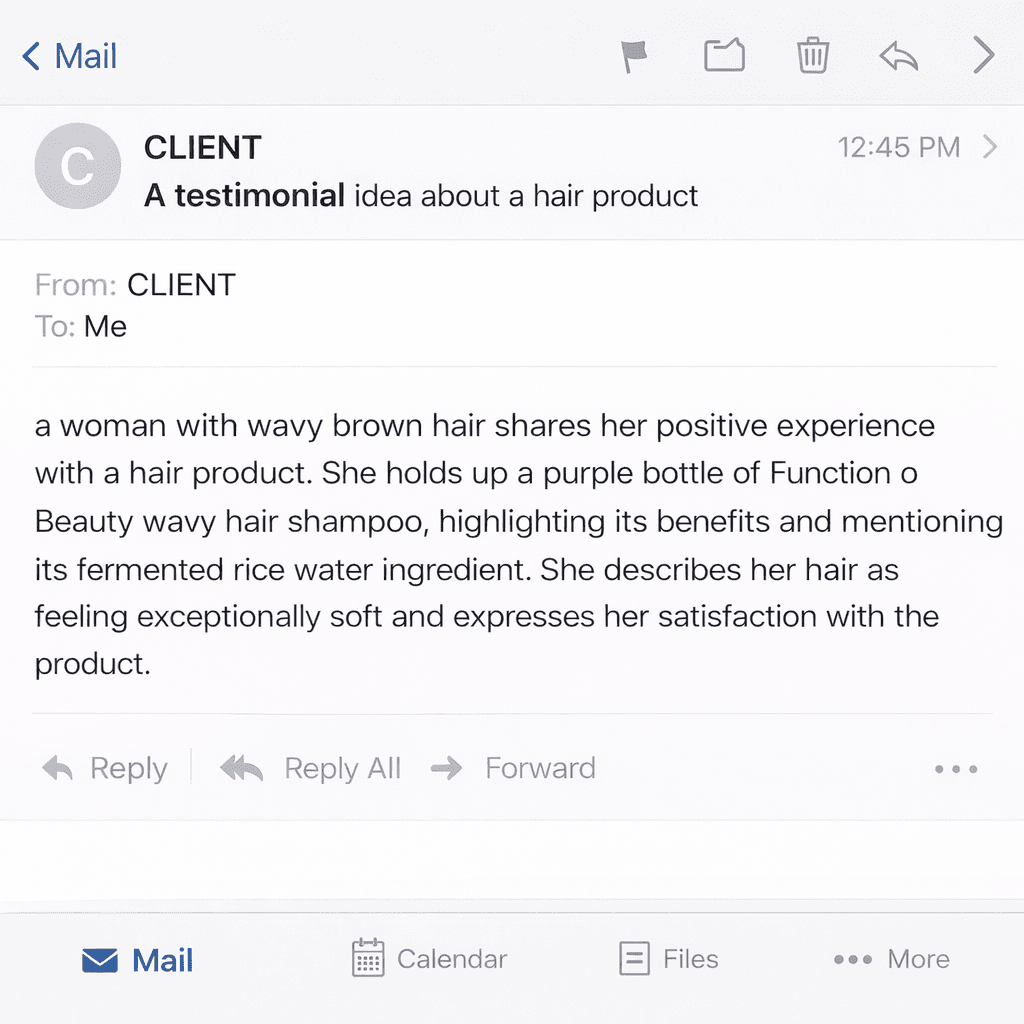Click the CLIENT sender avatar circle

77,166
